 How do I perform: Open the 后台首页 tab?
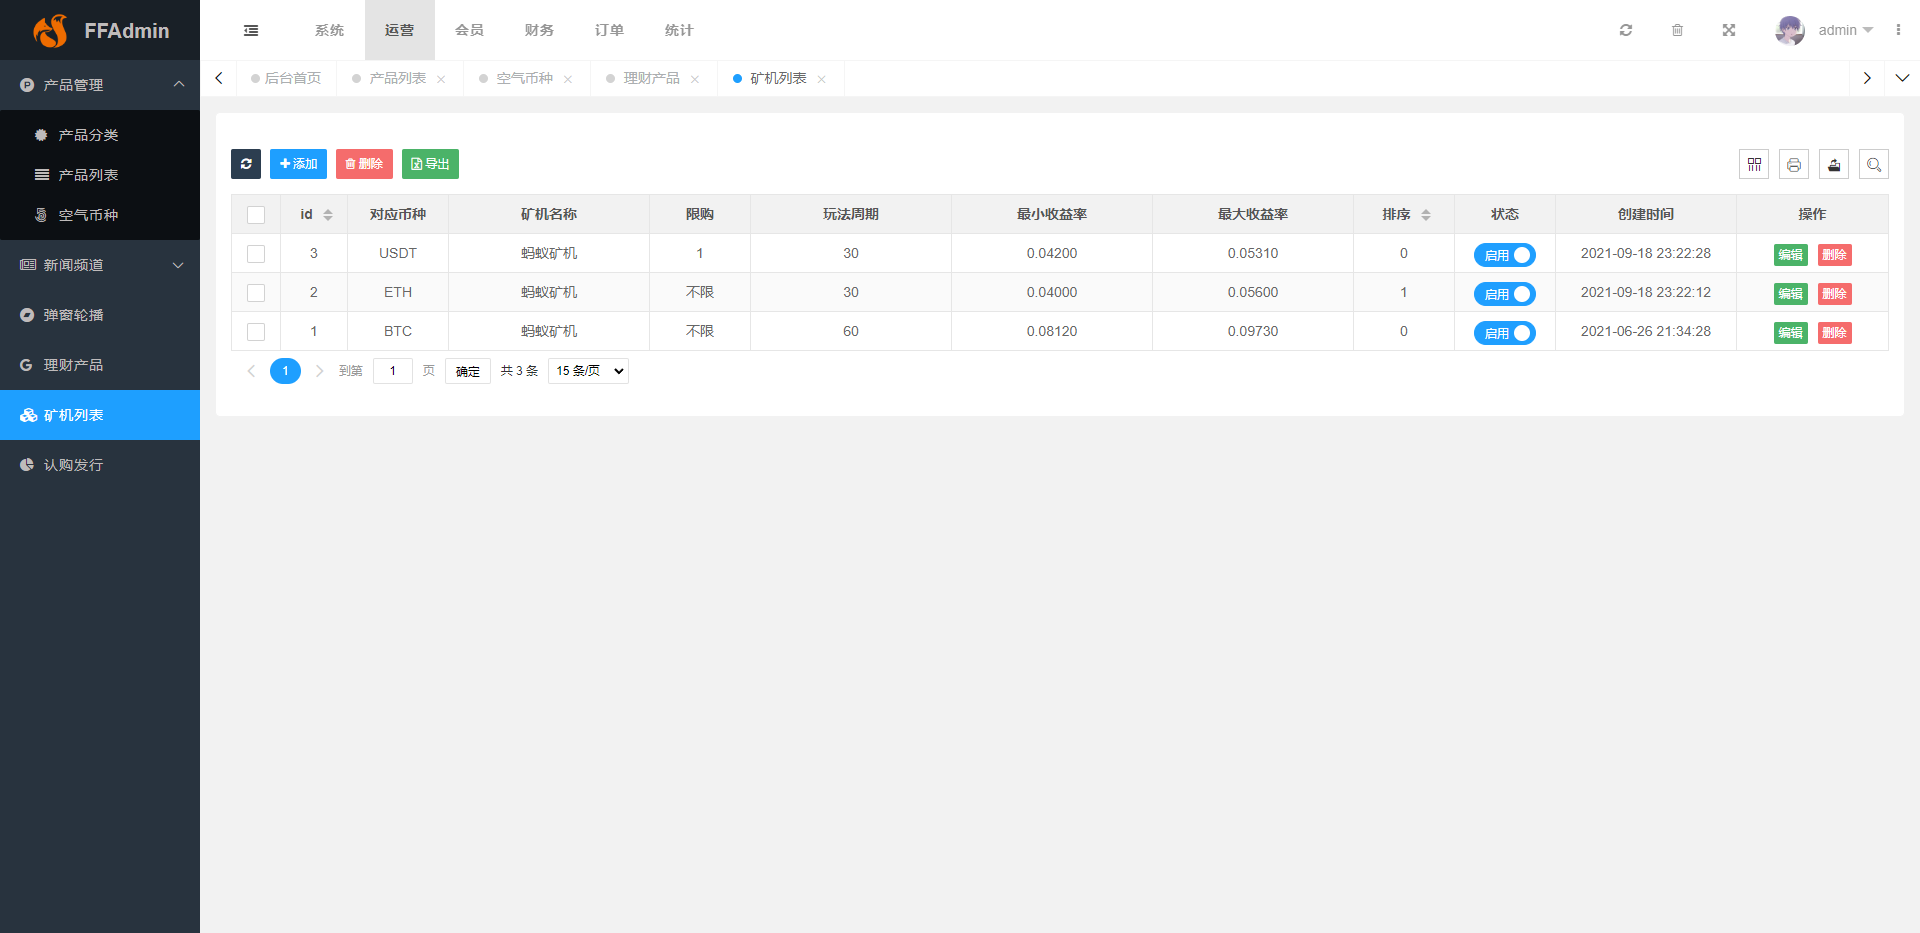click(286, 78)
